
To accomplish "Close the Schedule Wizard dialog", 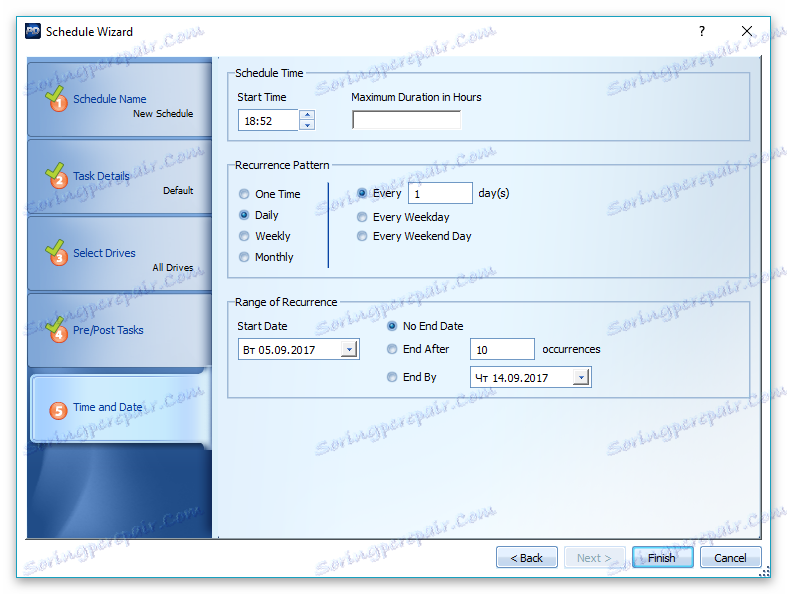I will click(x=747, y=31).
